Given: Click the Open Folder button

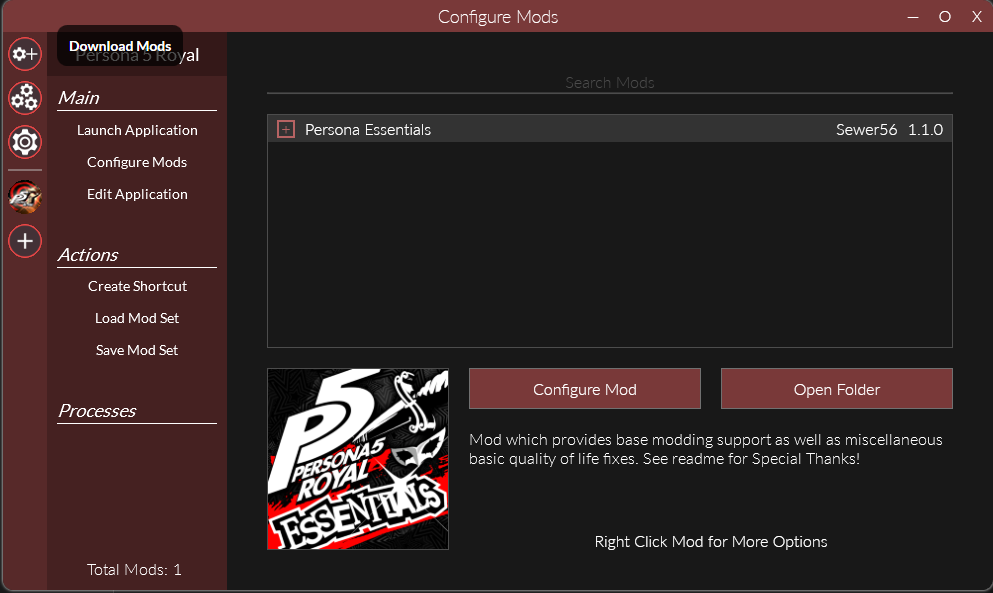Looking at the screenshot, I should point(837,389).
